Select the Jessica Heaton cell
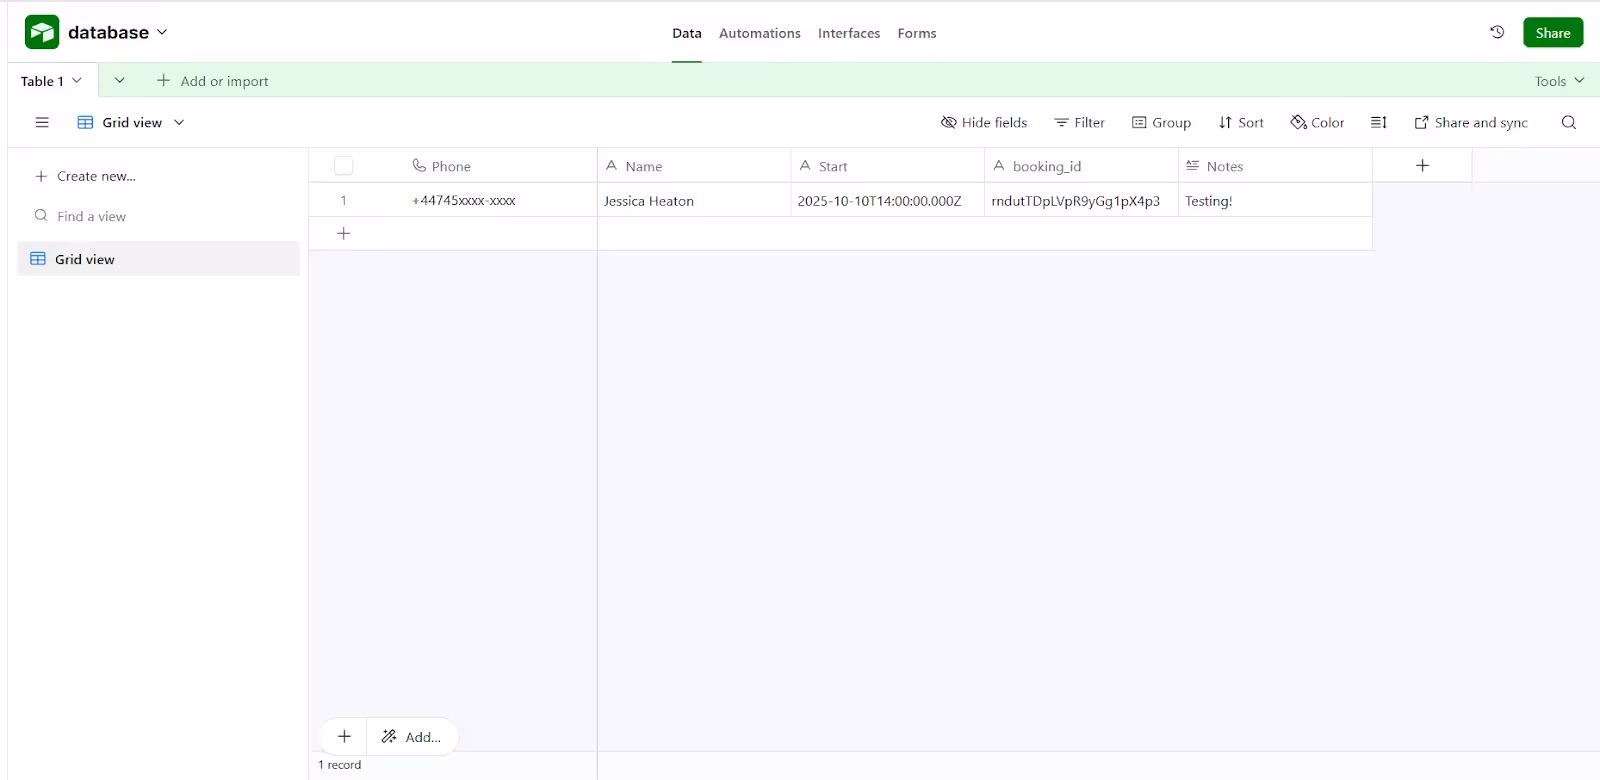1600x780 pixels. pos(694,200)
